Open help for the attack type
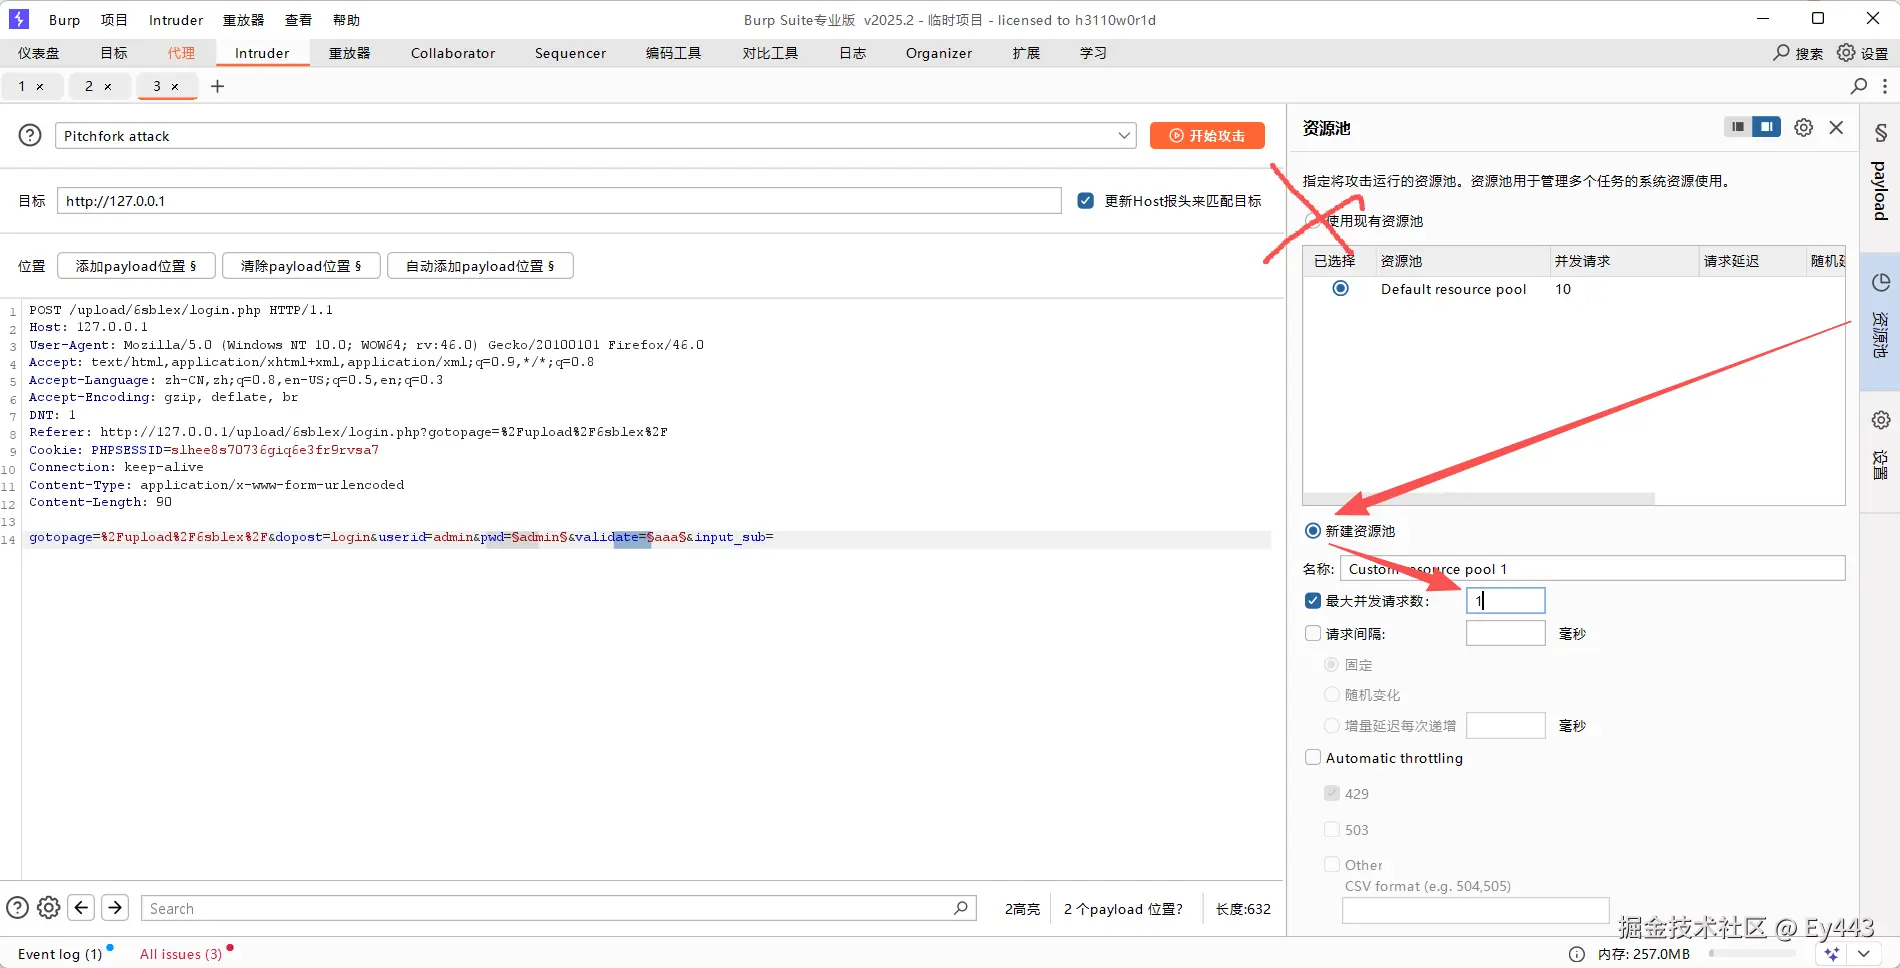The image size is (1900, 968). [x=30, y=135]
